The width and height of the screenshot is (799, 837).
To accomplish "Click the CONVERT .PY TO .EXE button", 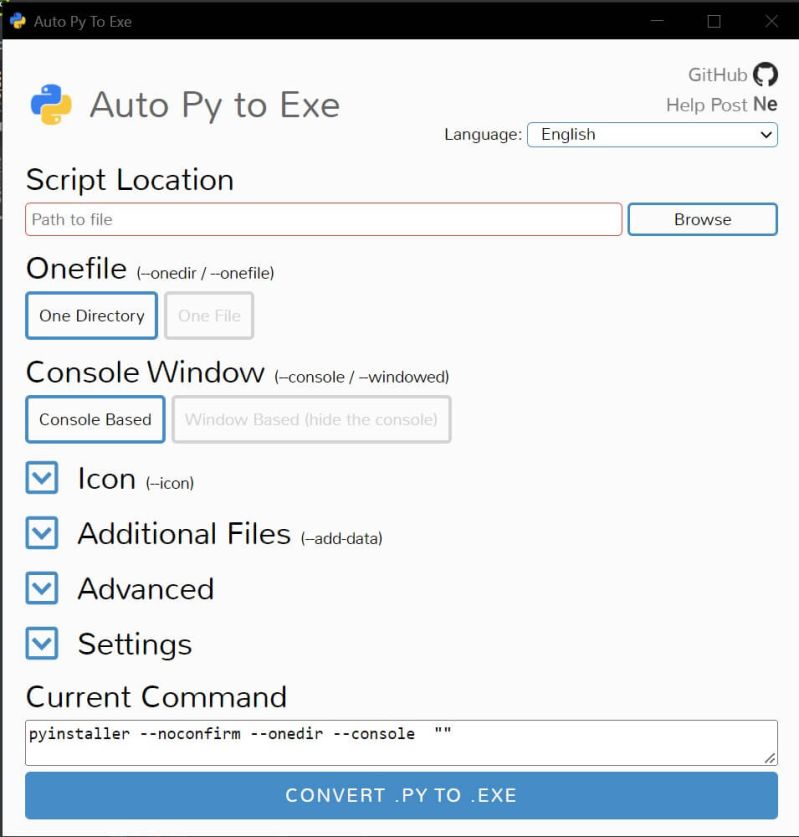I will point(401,795).
